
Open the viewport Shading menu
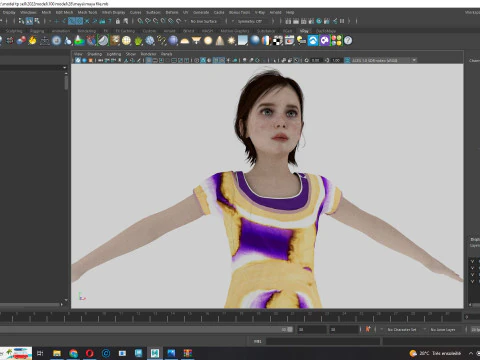point(94,54)
